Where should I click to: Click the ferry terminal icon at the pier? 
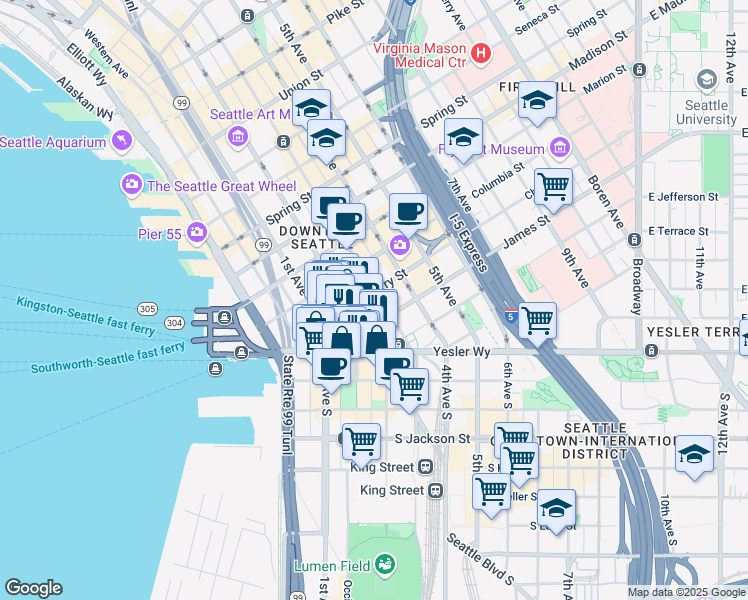(x=225, y=317)
